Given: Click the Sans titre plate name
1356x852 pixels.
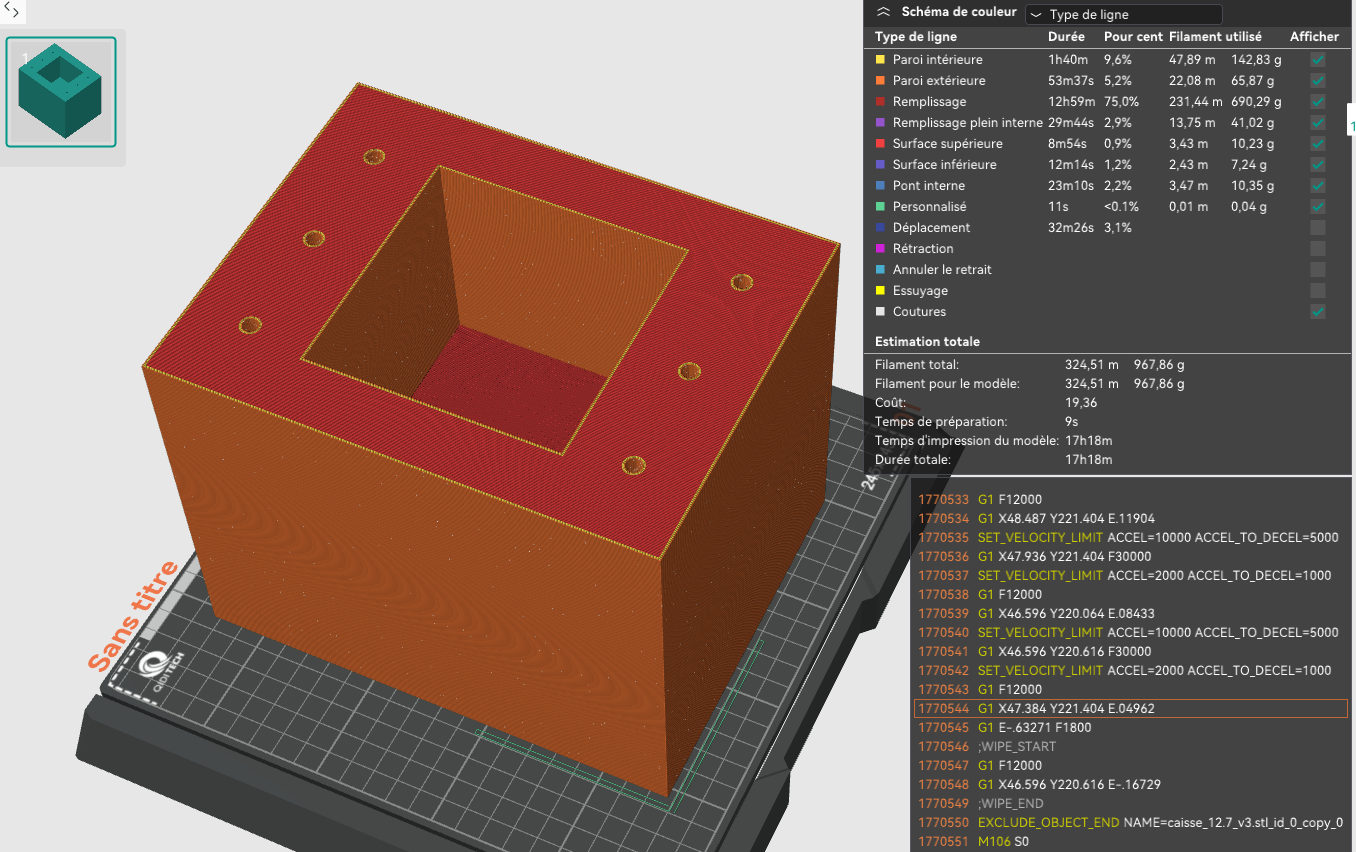Looking at the screenshot, I should [x=133, y=616].
